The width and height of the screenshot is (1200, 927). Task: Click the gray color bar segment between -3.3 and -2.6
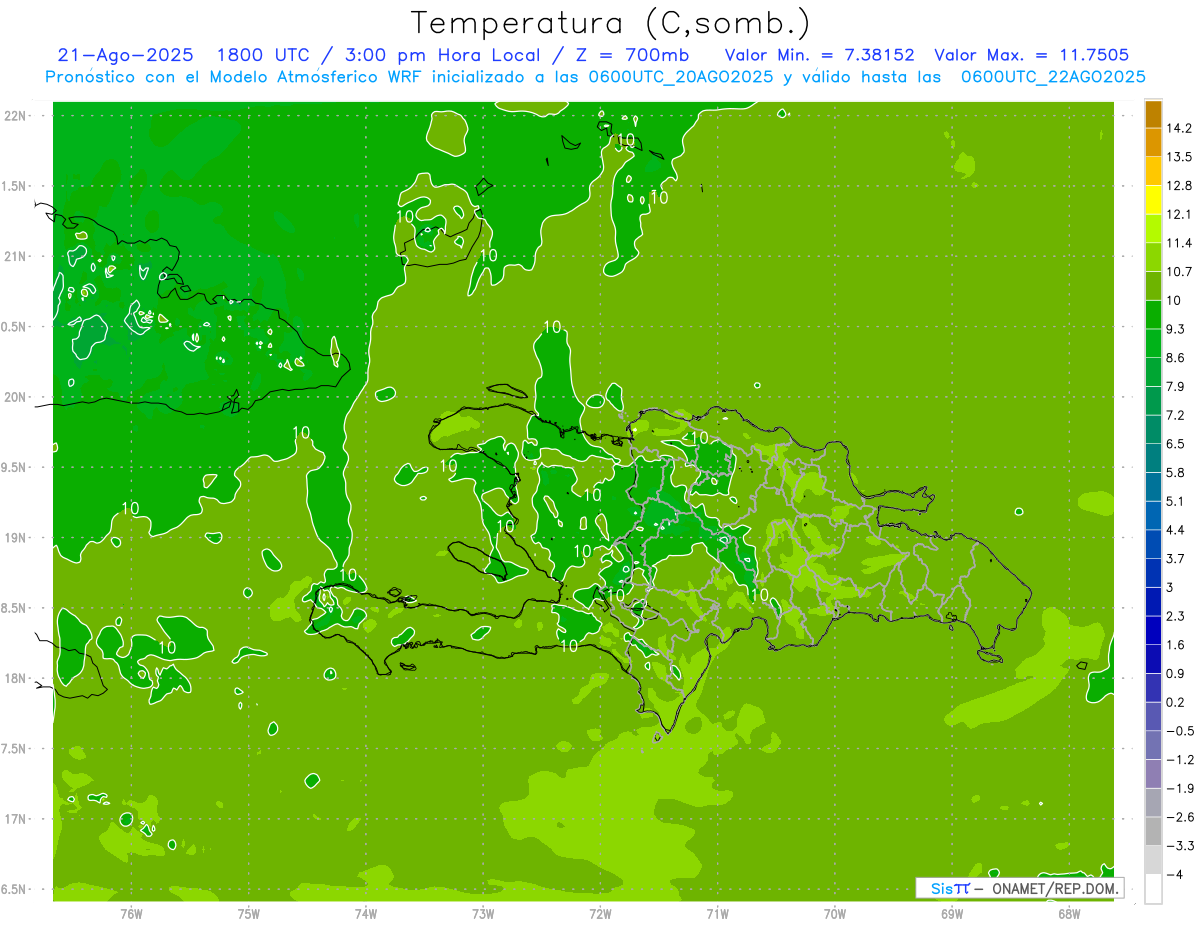1153,831
